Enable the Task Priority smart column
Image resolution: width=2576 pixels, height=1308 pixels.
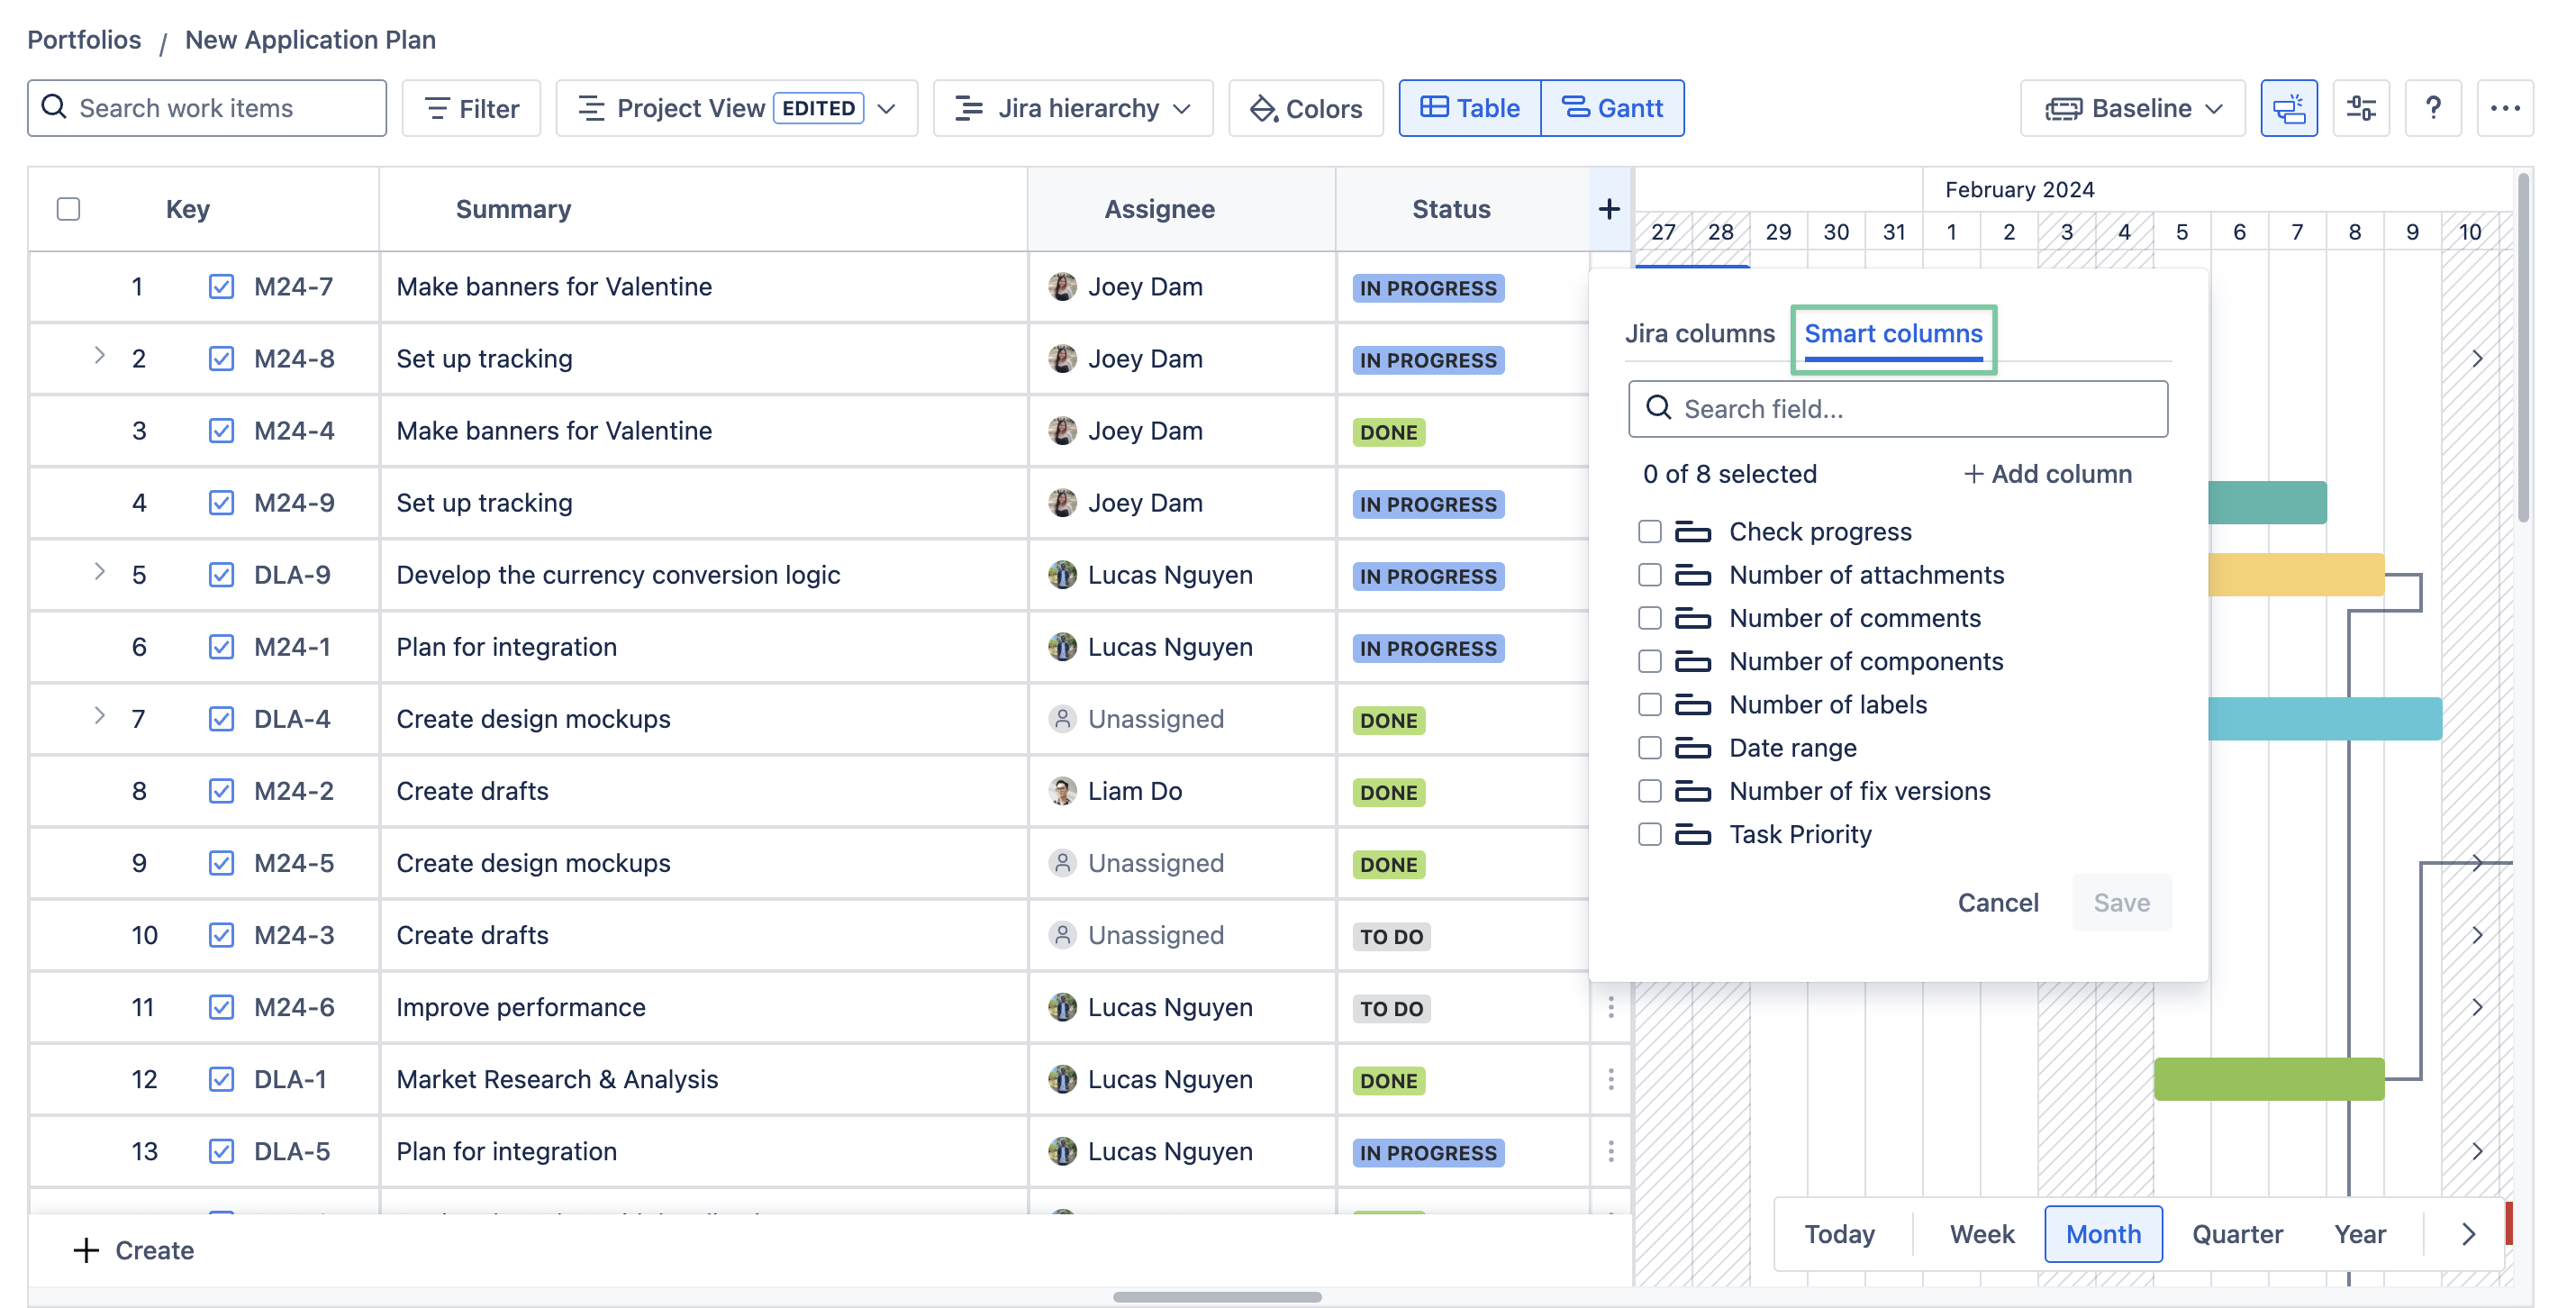click(1649, 834)
